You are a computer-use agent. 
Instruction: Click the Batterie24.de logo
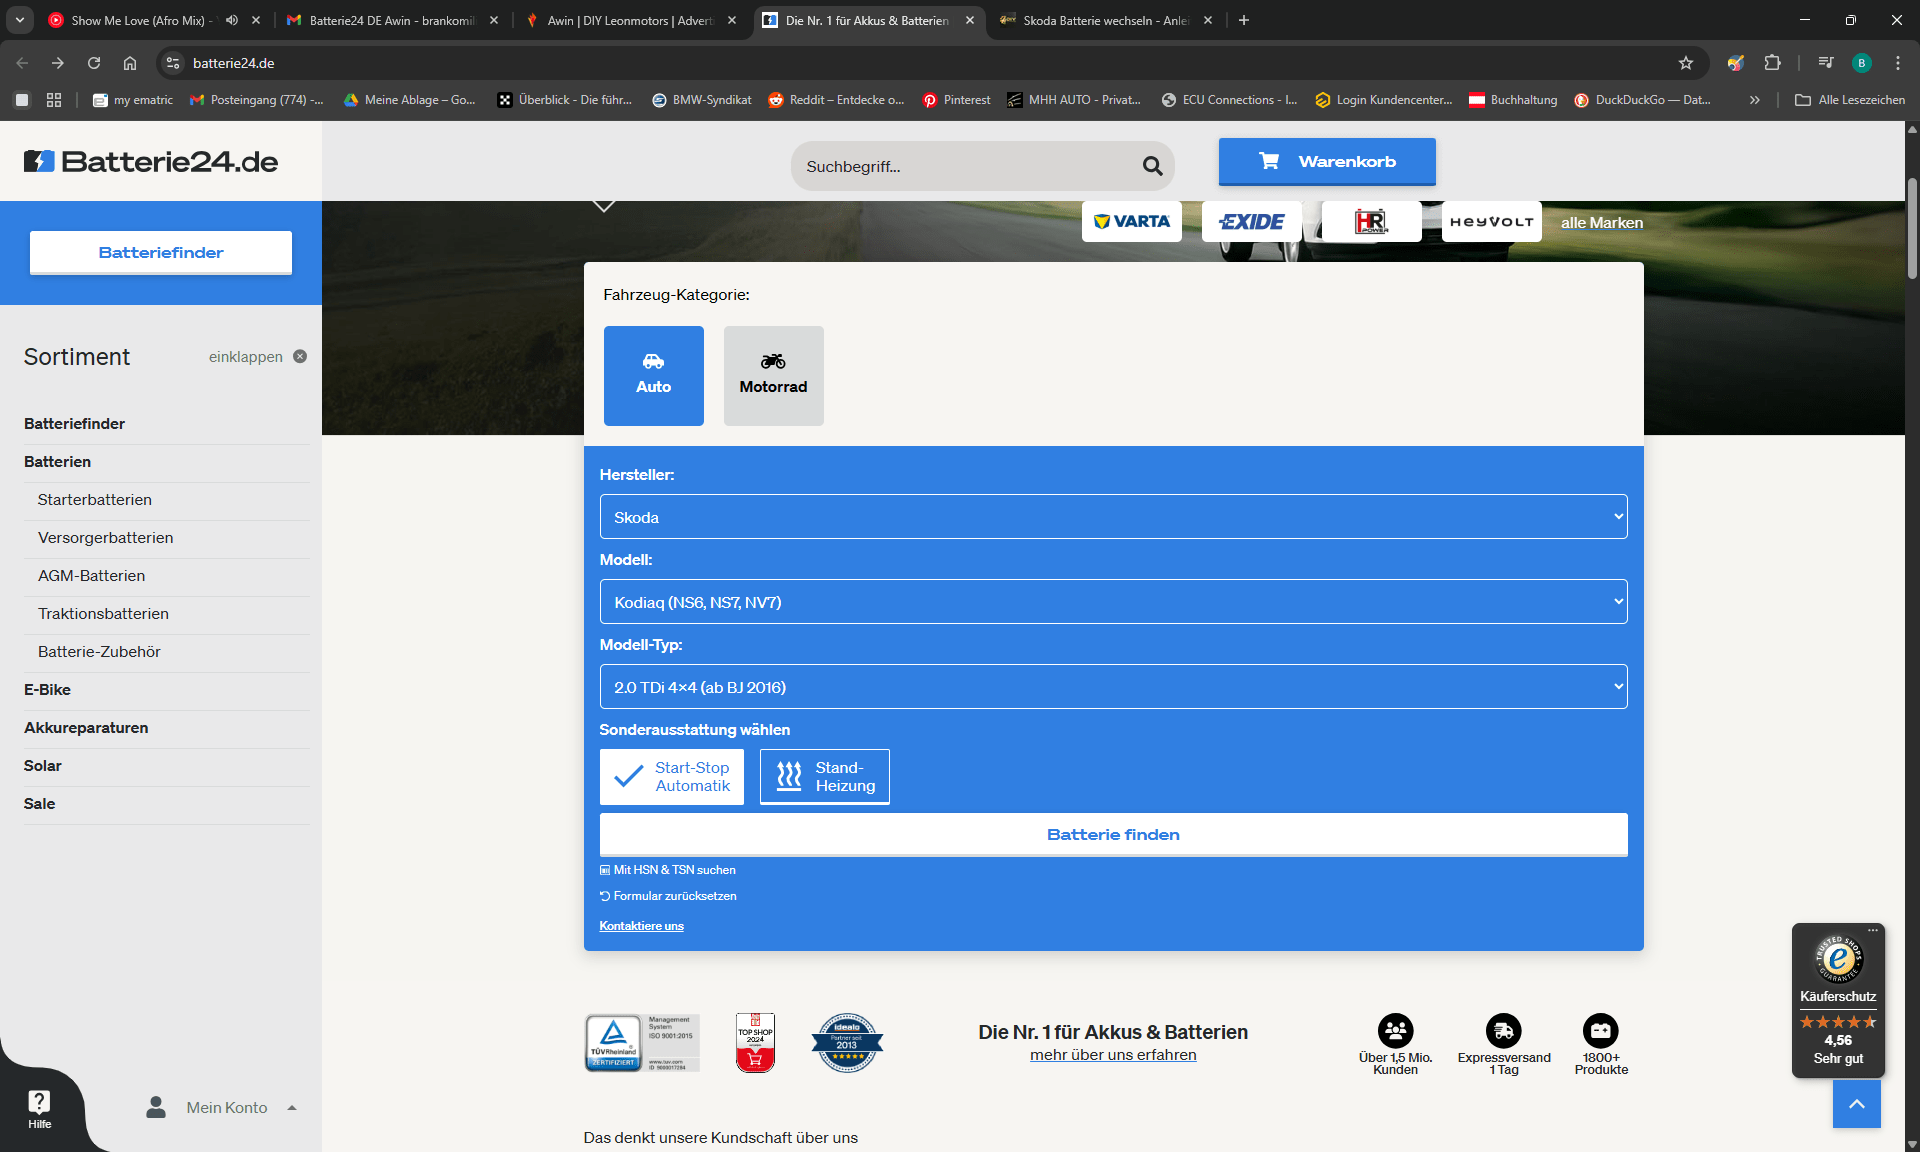tap(151, 161)
